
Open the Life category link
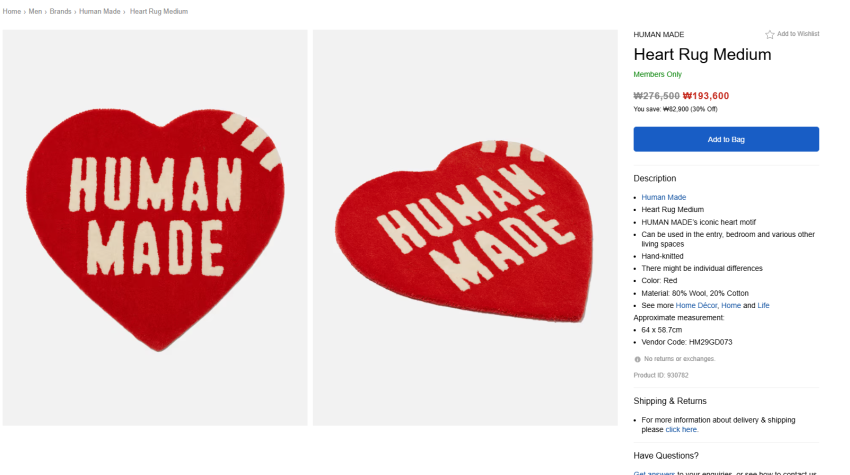coord(763,305)
